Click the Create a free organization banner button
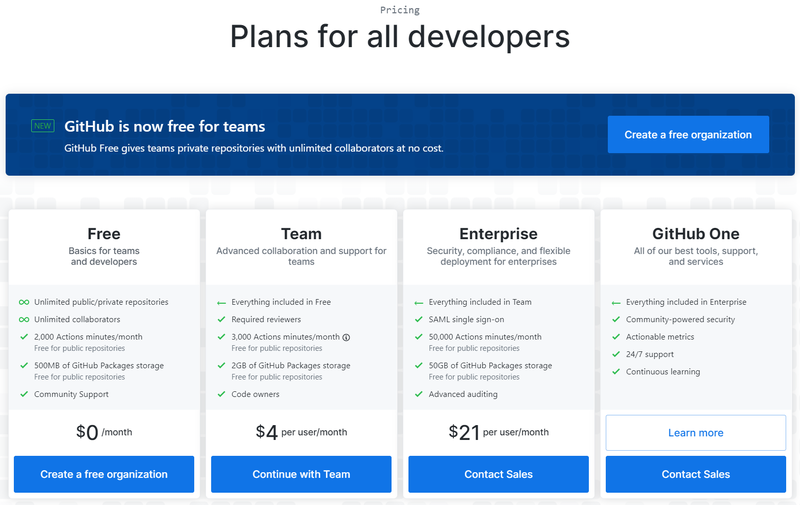The width and height of the screenshot is (800, 505). (688, 135)
